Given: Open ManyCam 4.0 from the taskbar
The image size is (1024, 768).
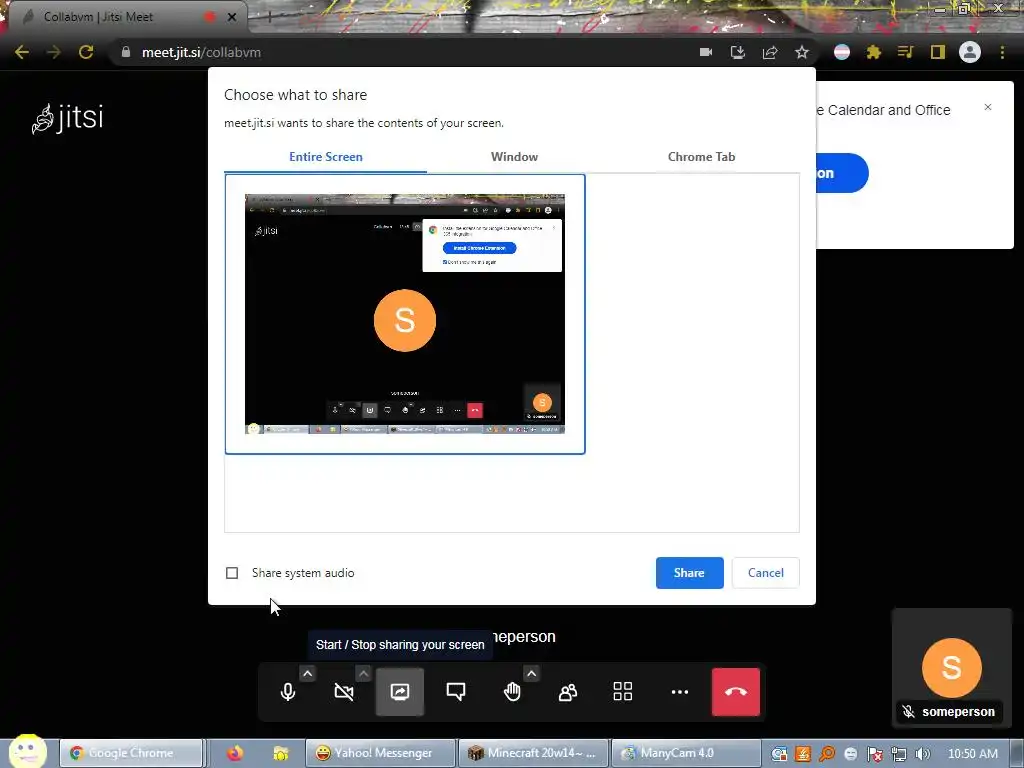Looking at the screenshot, I should click(x=686, y=753).
